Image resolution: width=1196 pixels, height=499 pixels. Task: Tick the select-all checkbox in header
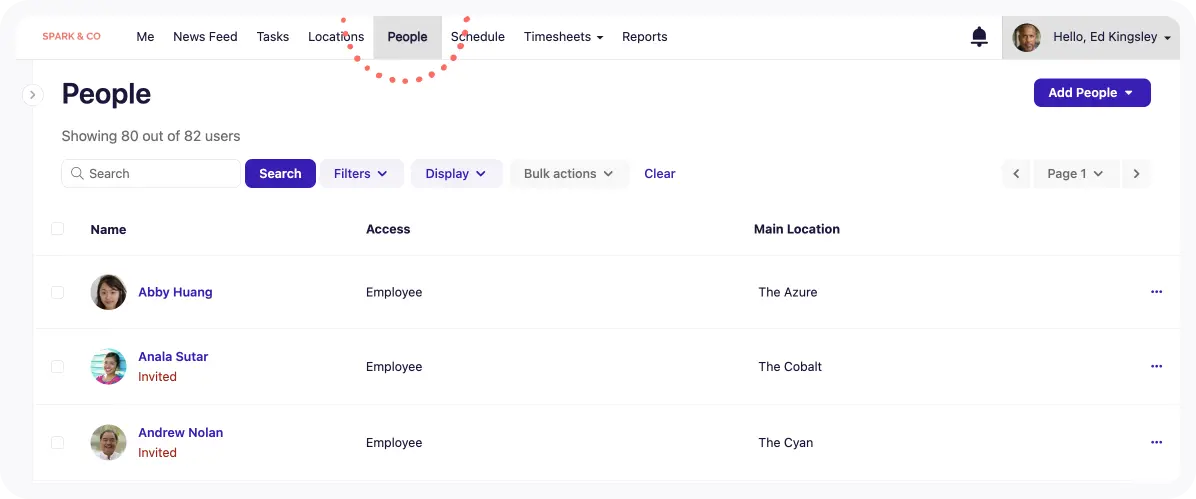pos(57,229)
